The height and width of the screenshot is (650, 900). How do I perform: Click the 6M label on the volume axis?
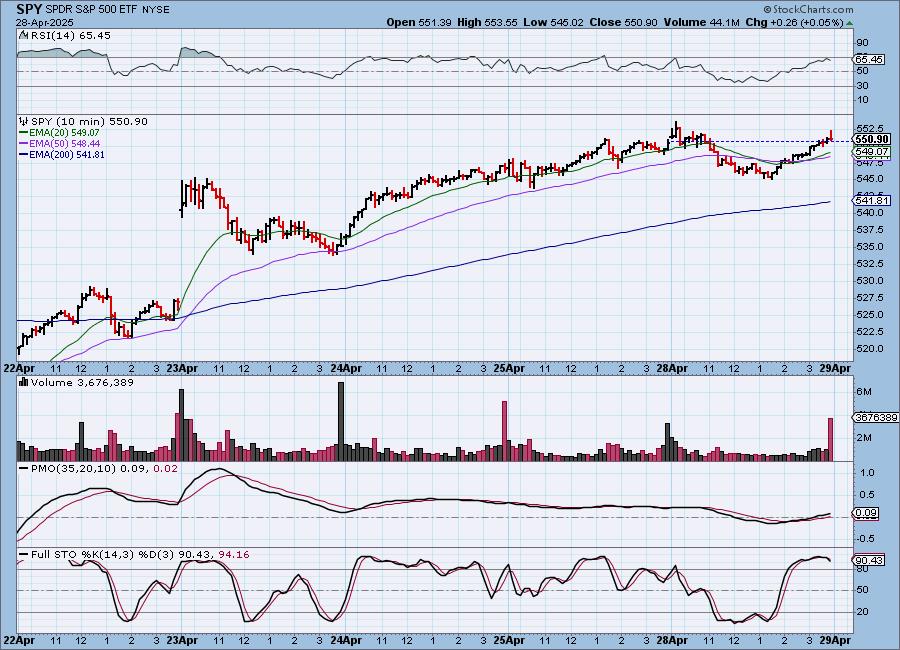click(864, 392)
